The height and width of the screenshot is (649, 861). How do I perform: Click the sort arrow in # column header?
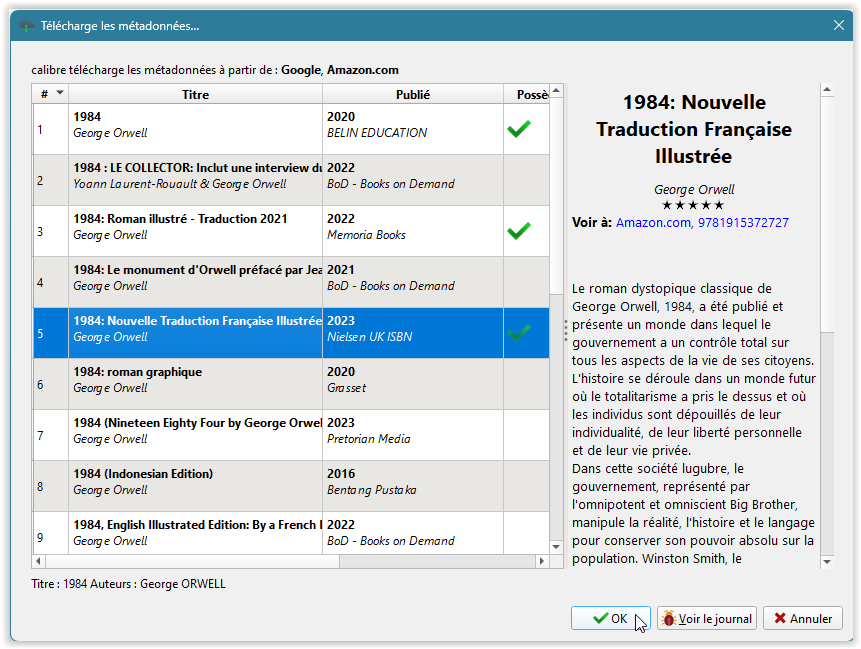point(60,94)
